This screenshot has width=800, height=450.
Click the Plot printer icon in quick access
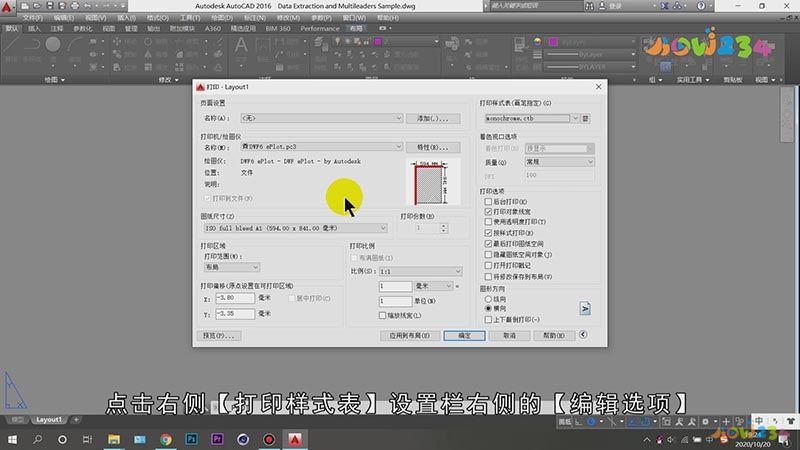[74, 6]
